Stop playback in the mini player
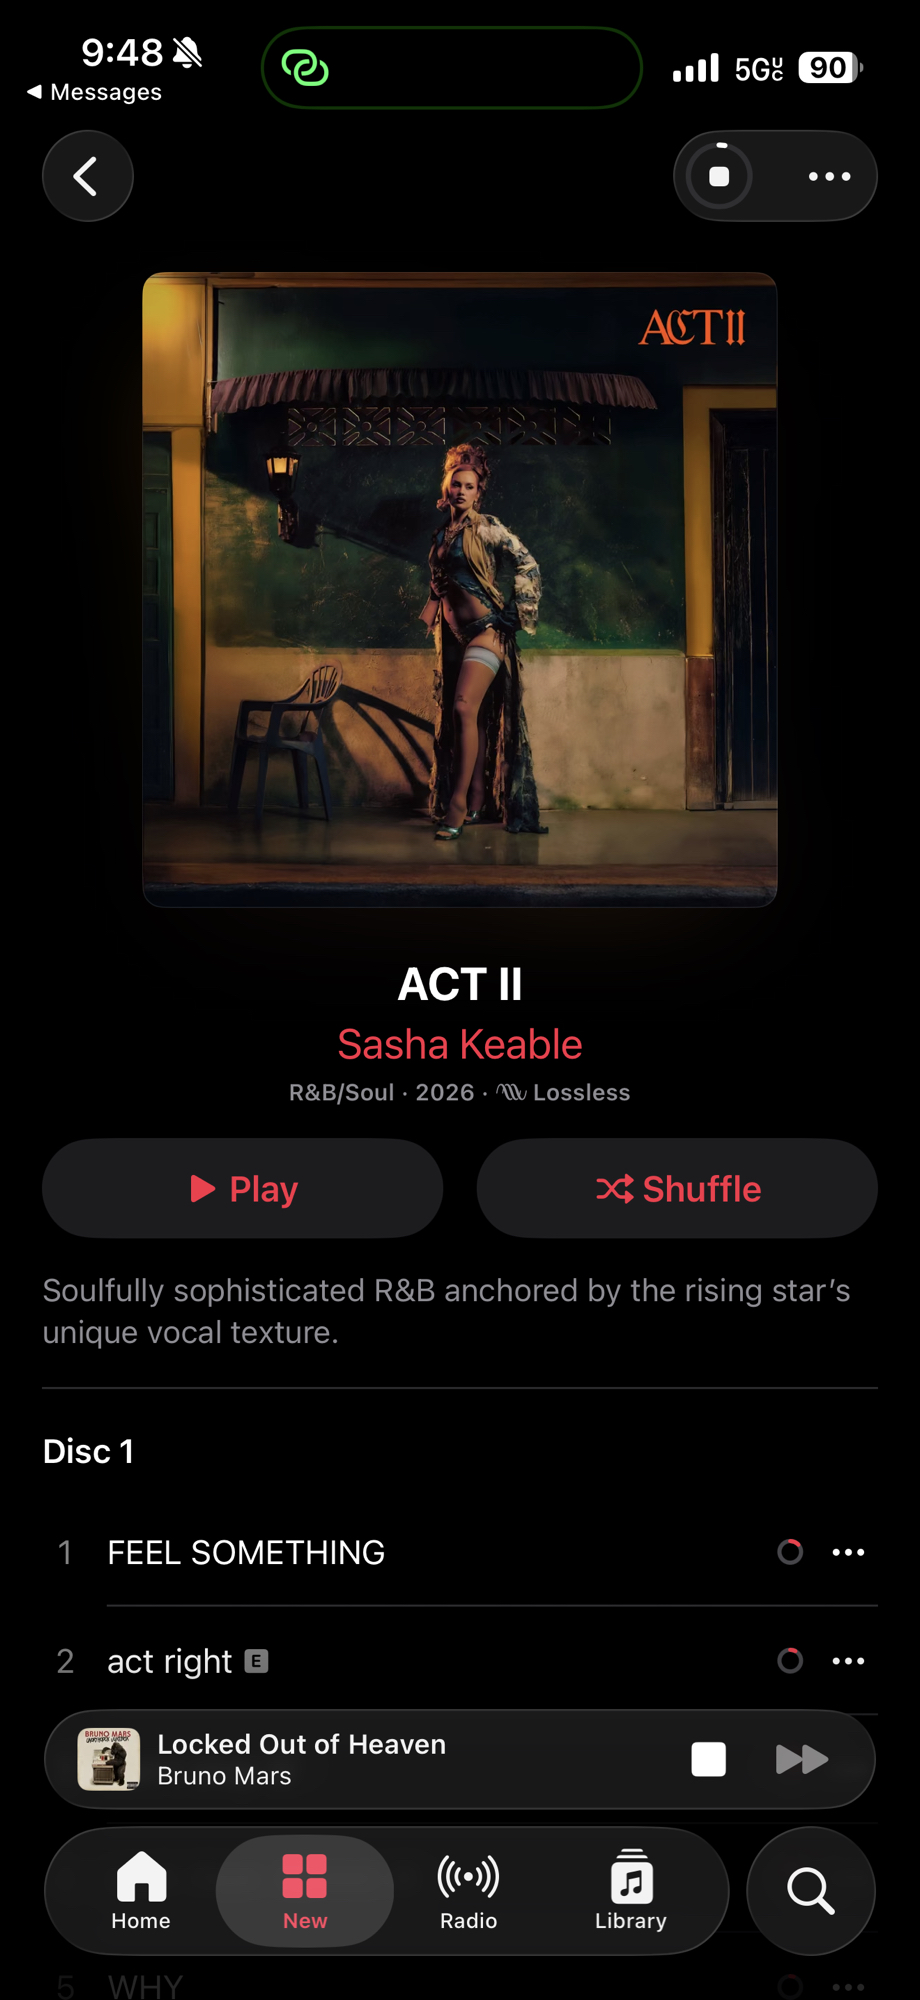 click(x=708, y=1759)
